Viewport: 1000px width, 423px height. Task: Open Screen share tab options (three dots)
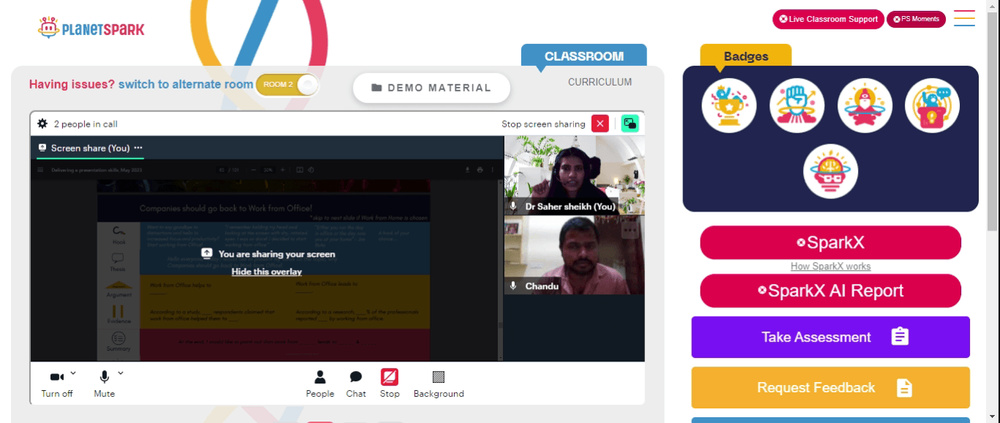click(138, 147)
